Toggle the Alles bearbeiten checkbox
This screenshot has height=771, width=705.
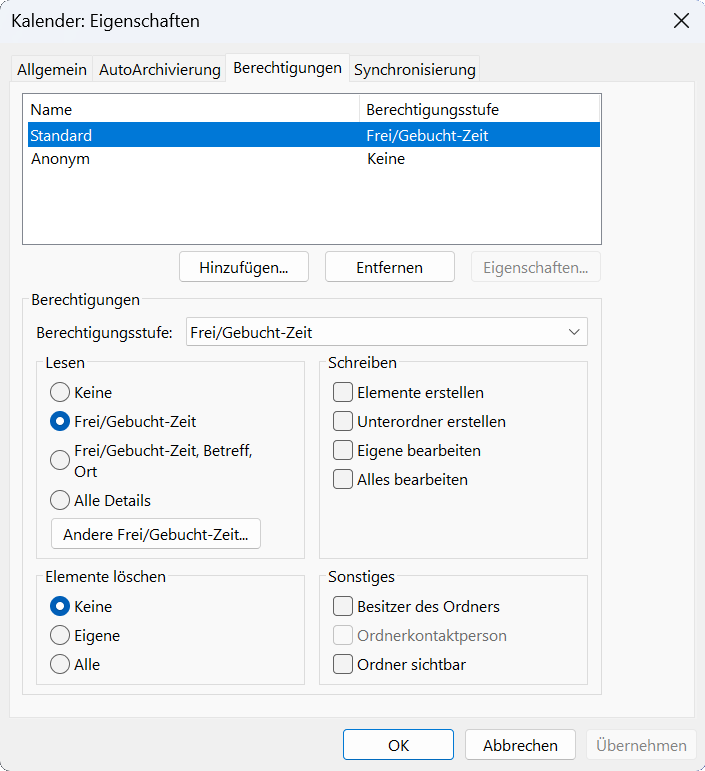(343, 480)
